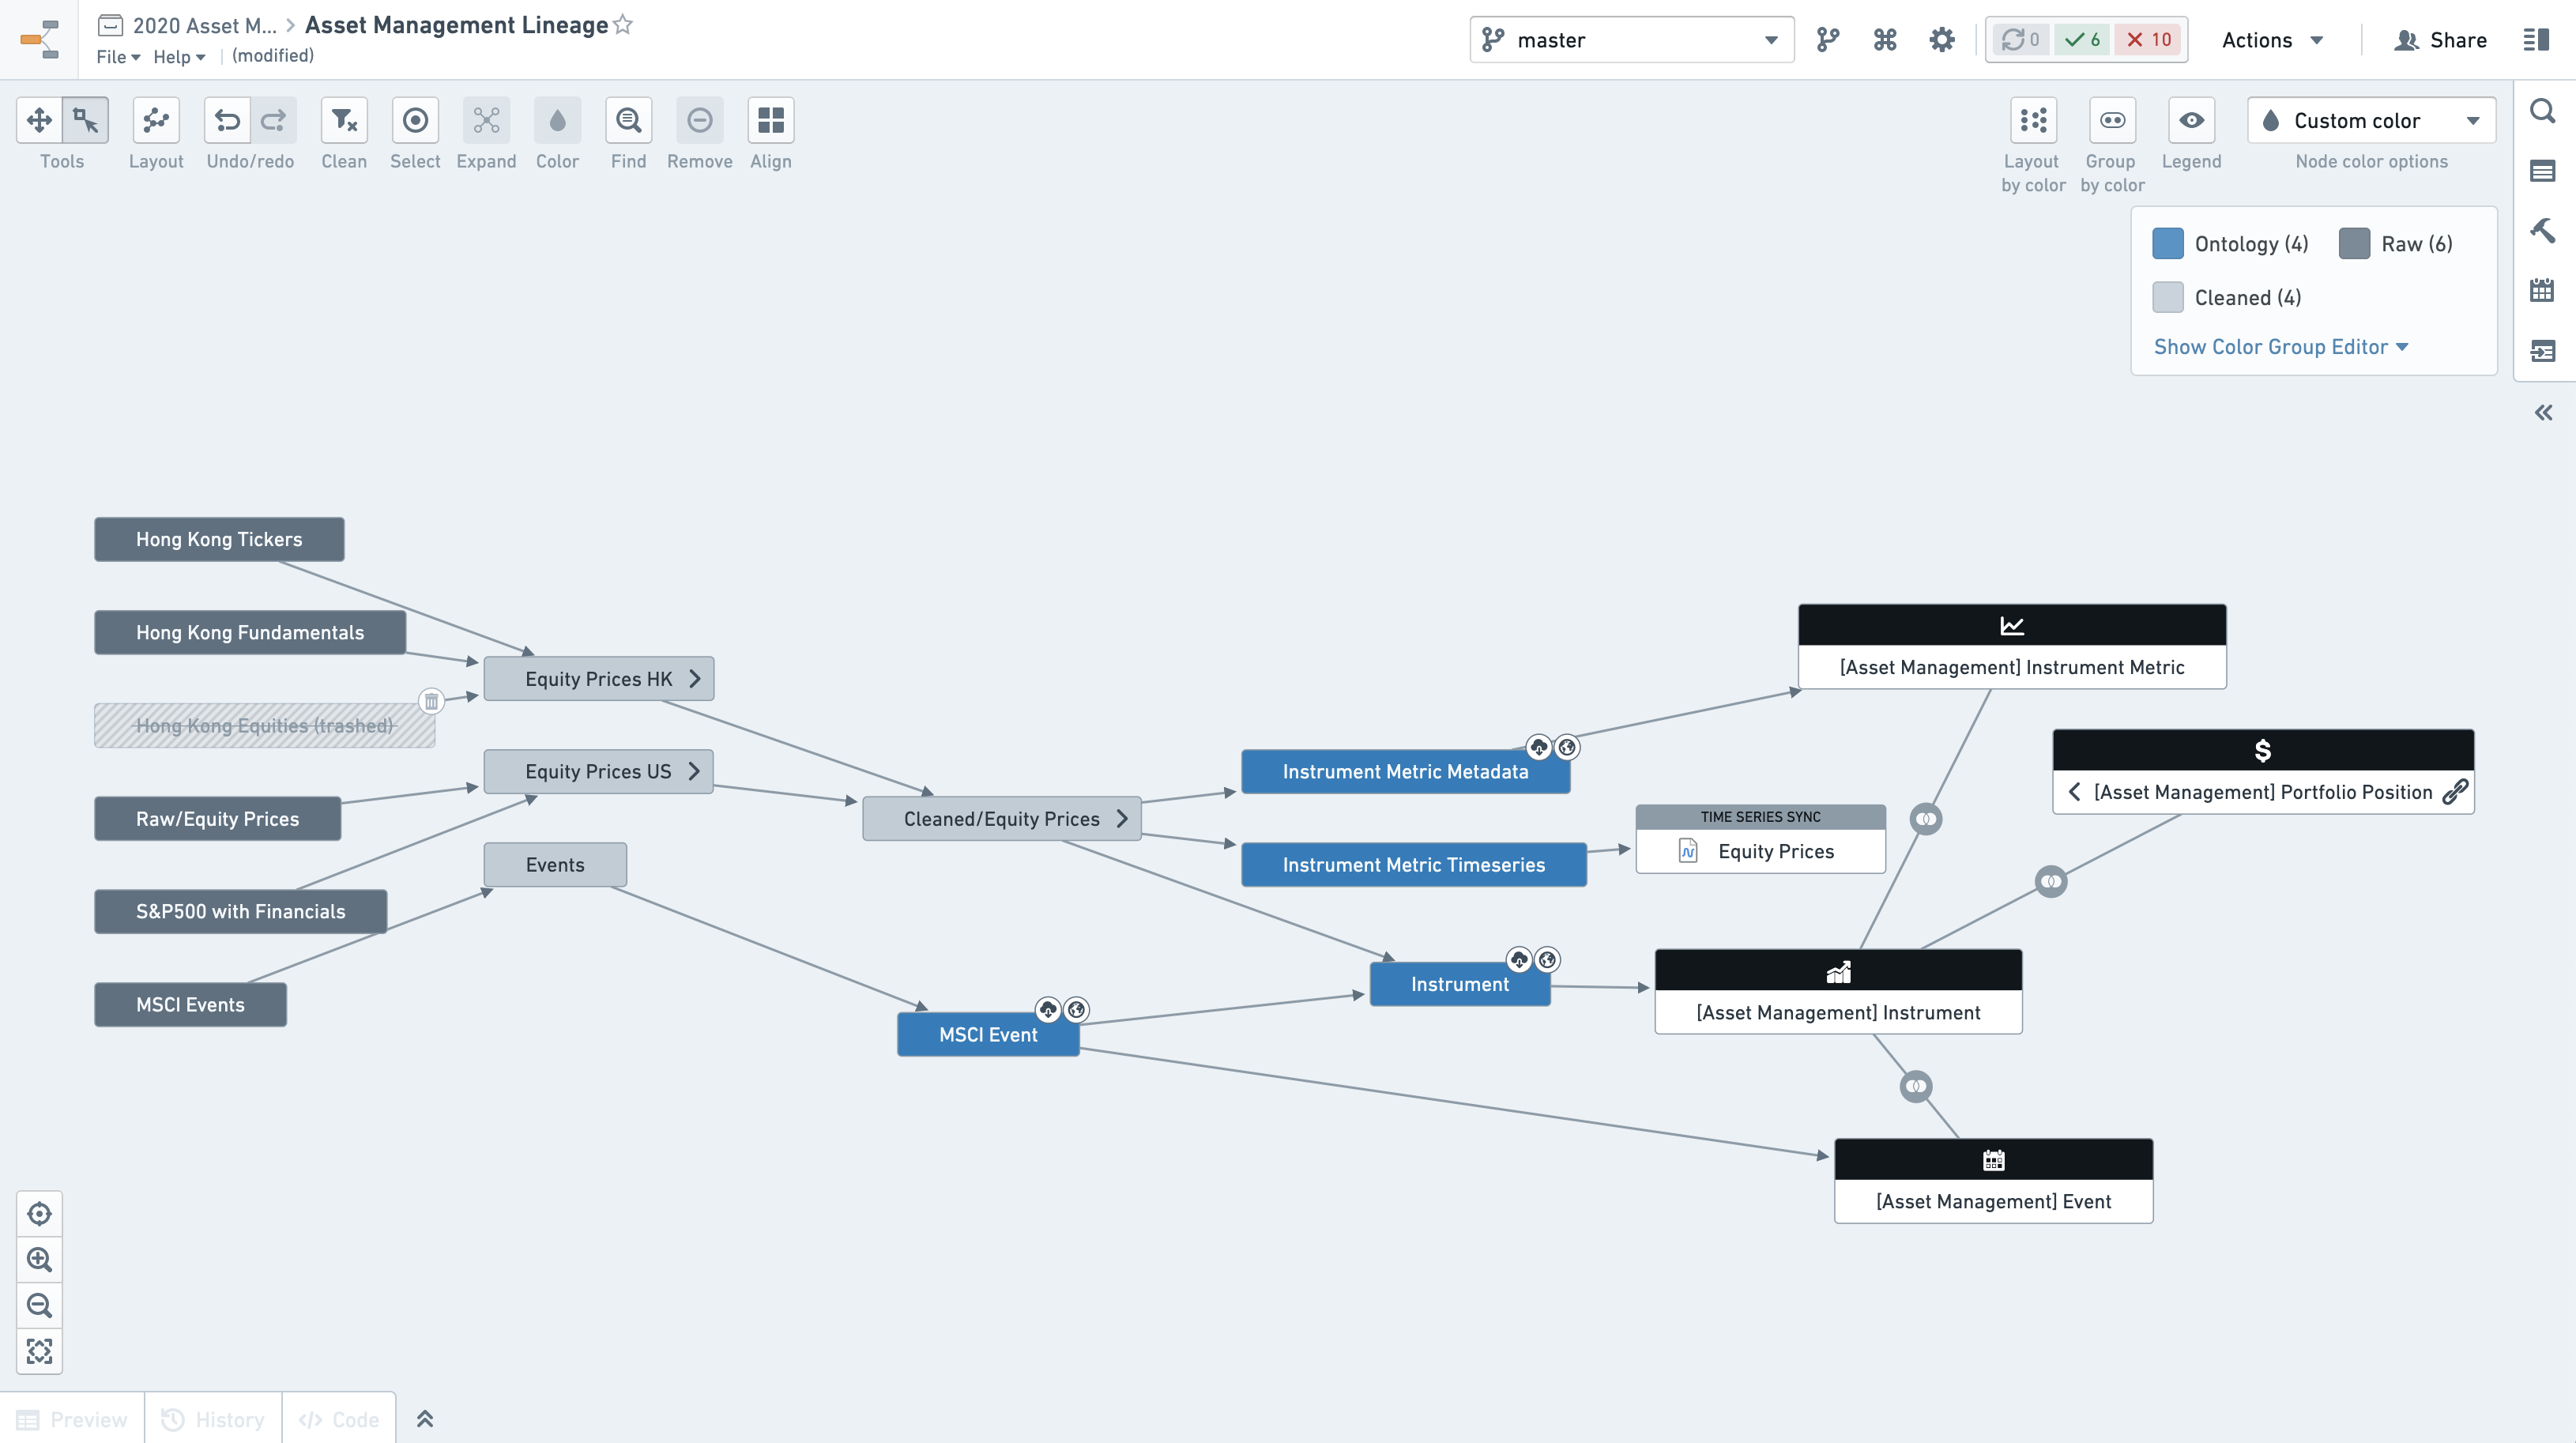Image resolution: width=2576 pixels, height=1443 pixels.
Task: Toggle Group by color
Action: point(2112,121)
